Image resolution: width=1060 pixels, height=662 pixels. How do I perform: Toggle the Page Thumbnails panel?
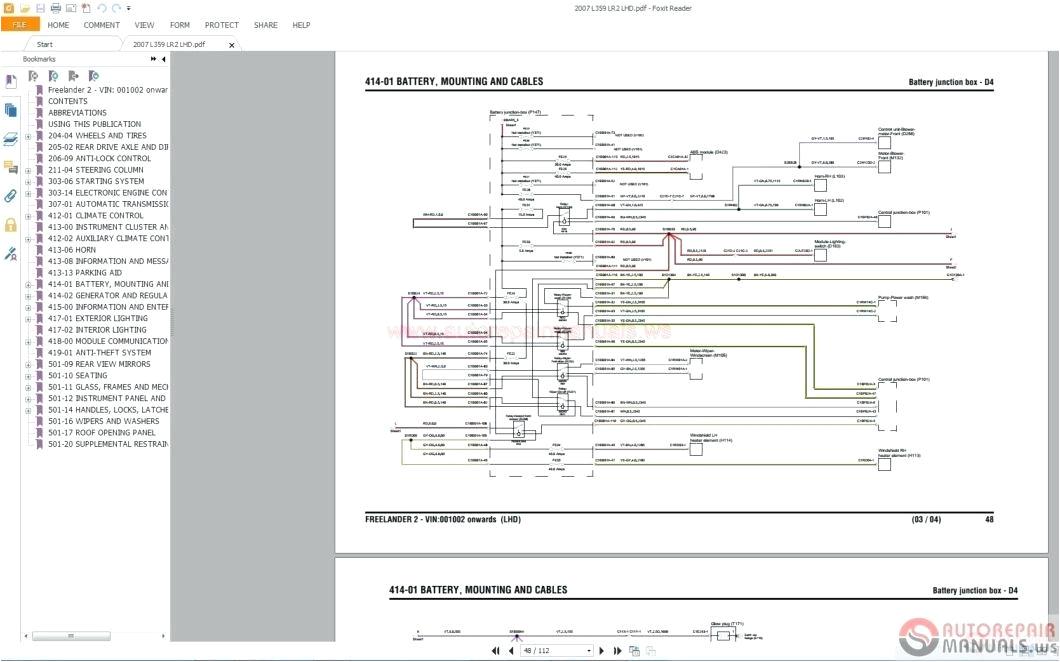10,110
